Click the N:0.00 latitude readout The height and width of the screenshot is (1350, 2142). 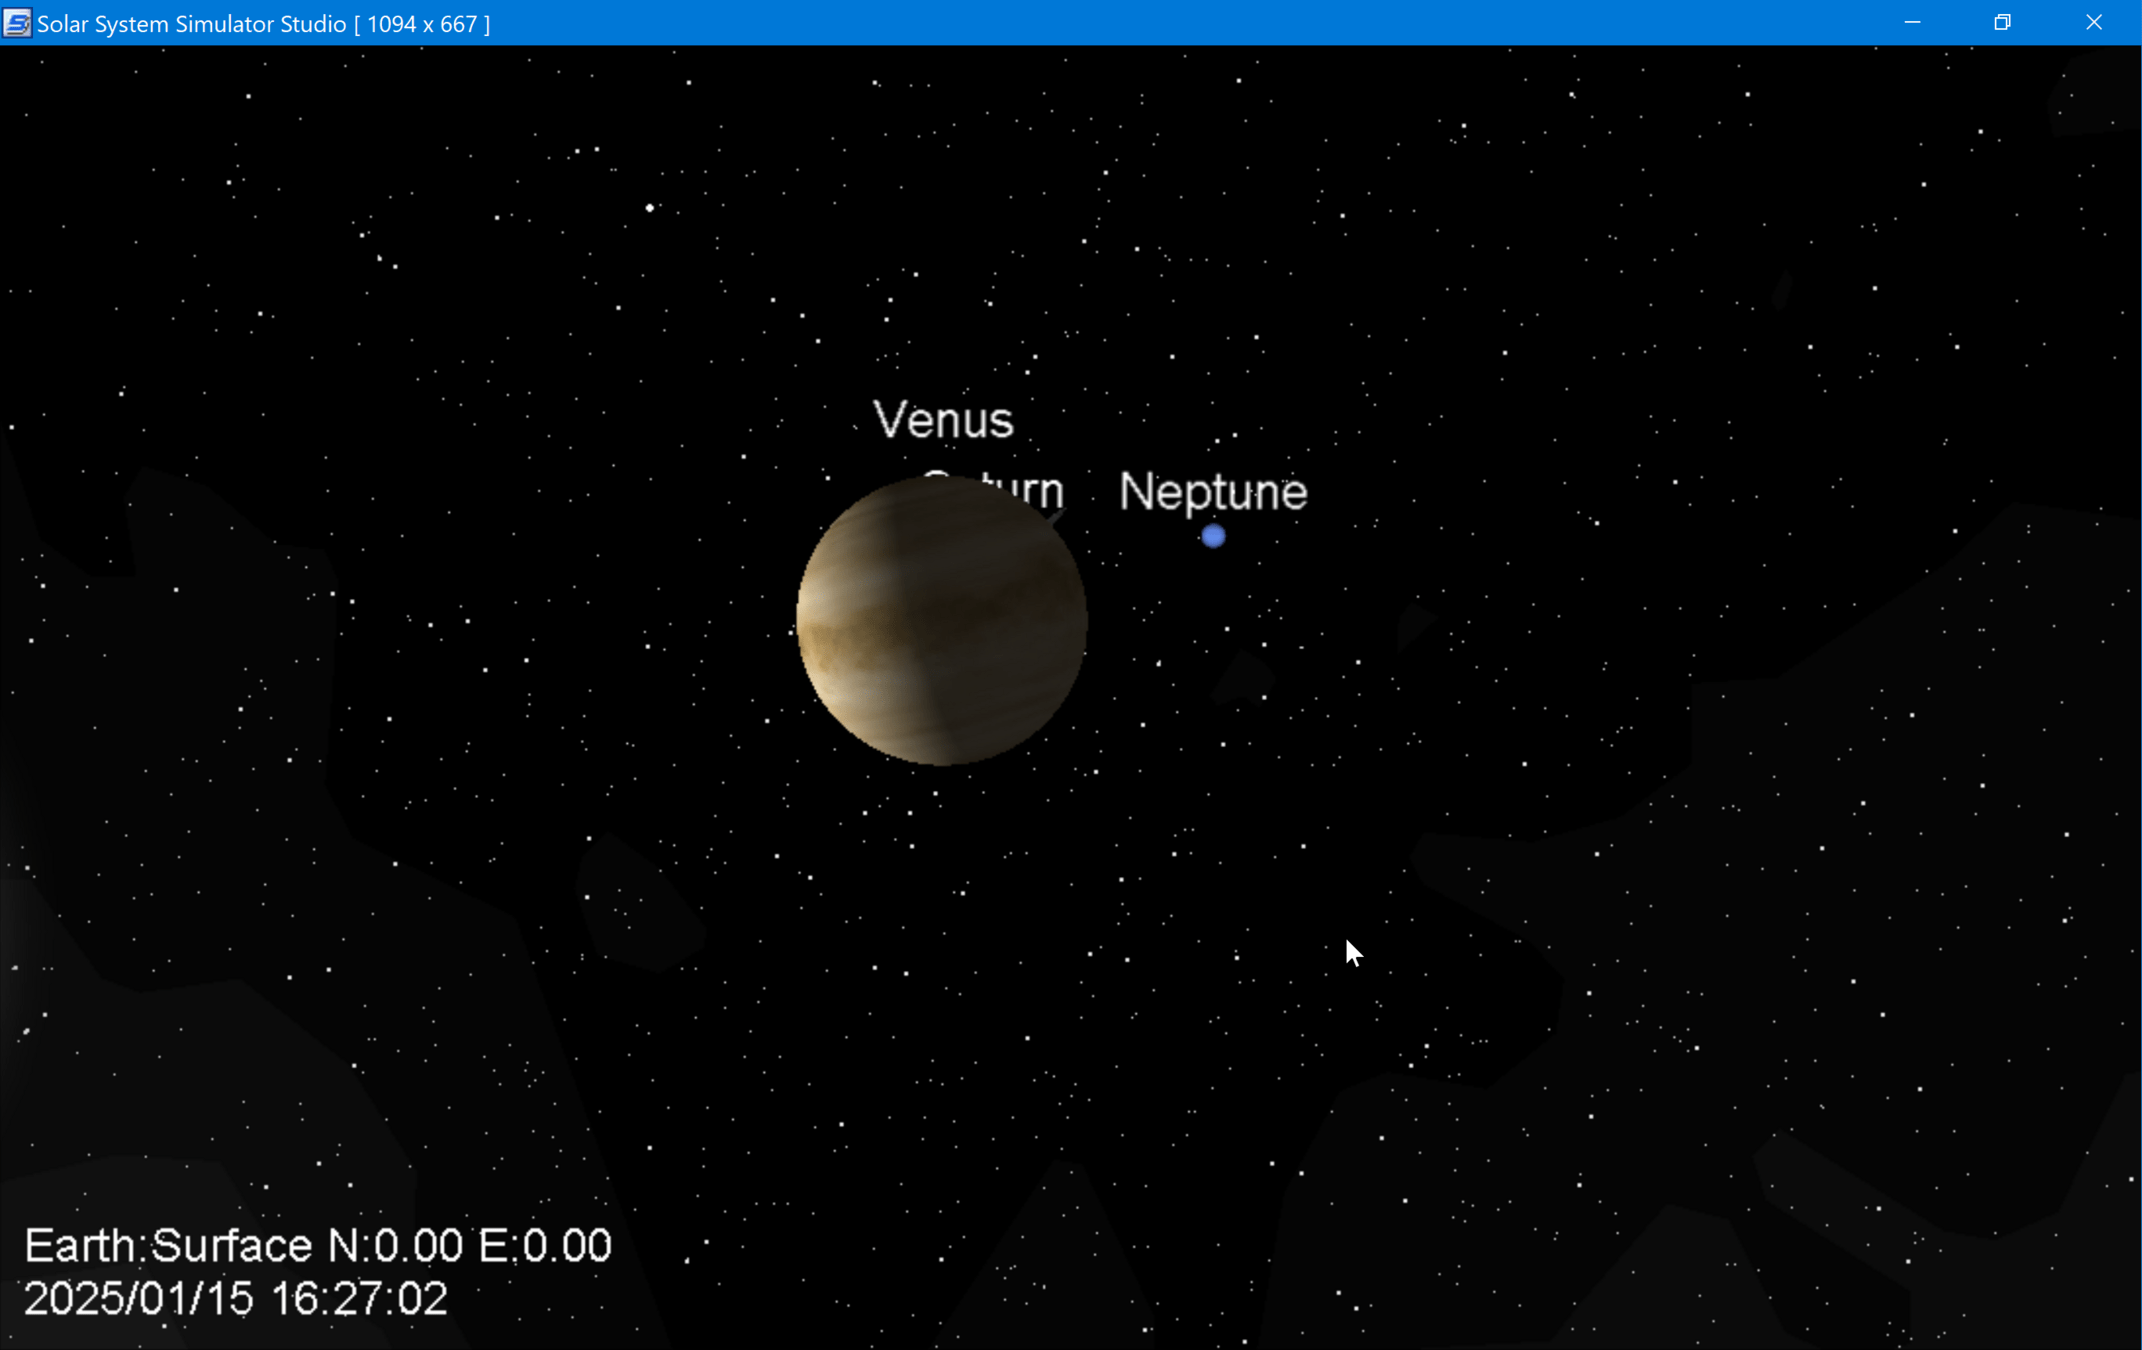tap(396, 1246)
